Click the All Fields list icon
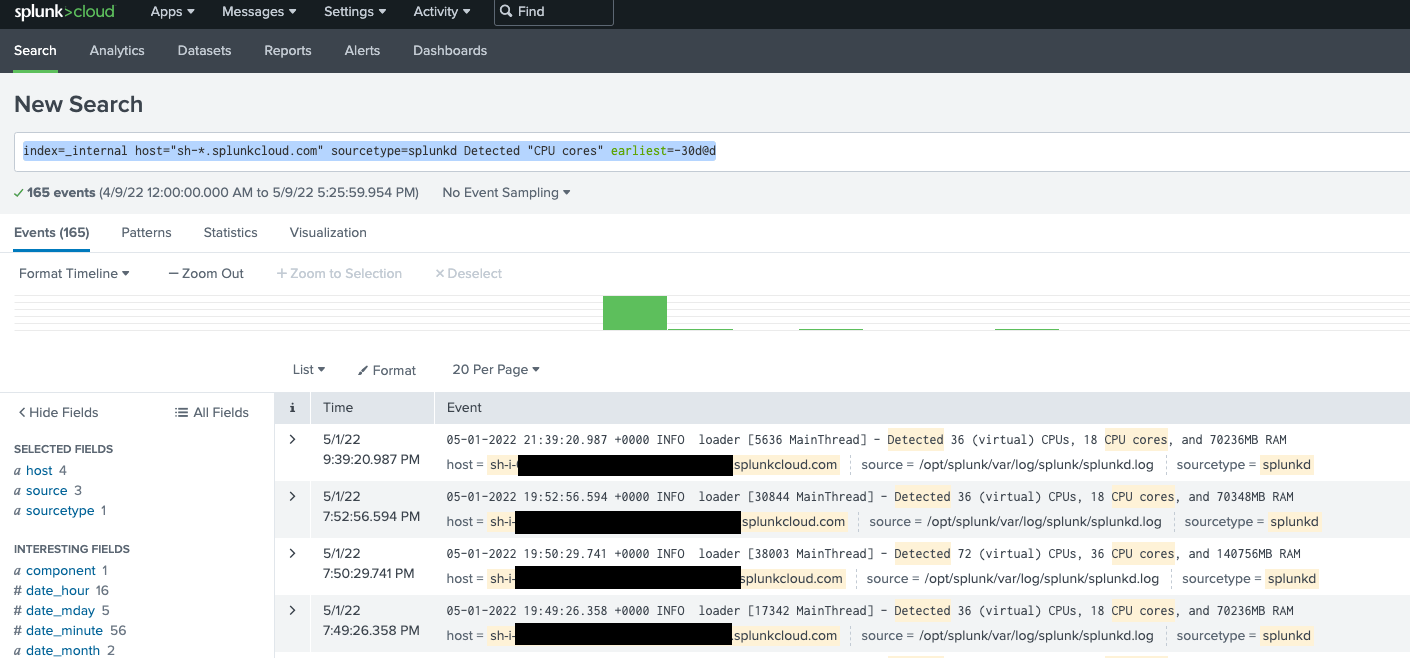The width and height of the screenshot is (1410, 658). coord(181,412)
